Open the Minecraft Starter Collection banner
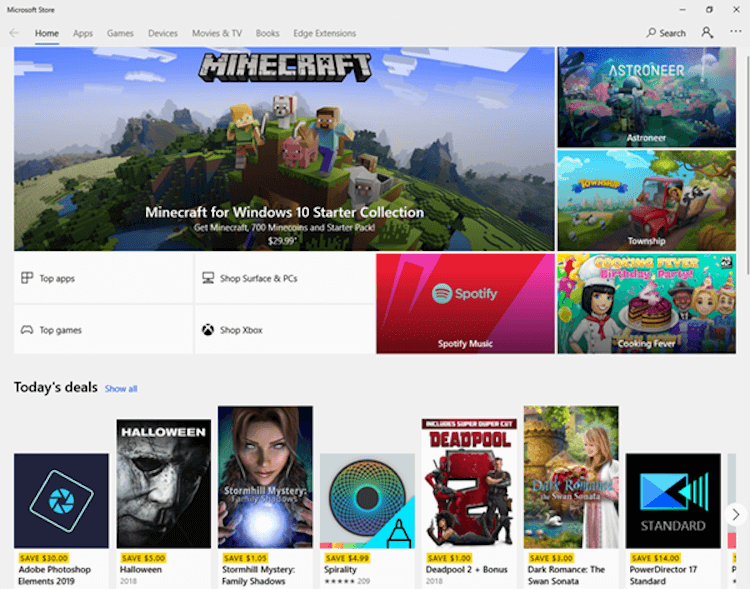 coord(284,149)
